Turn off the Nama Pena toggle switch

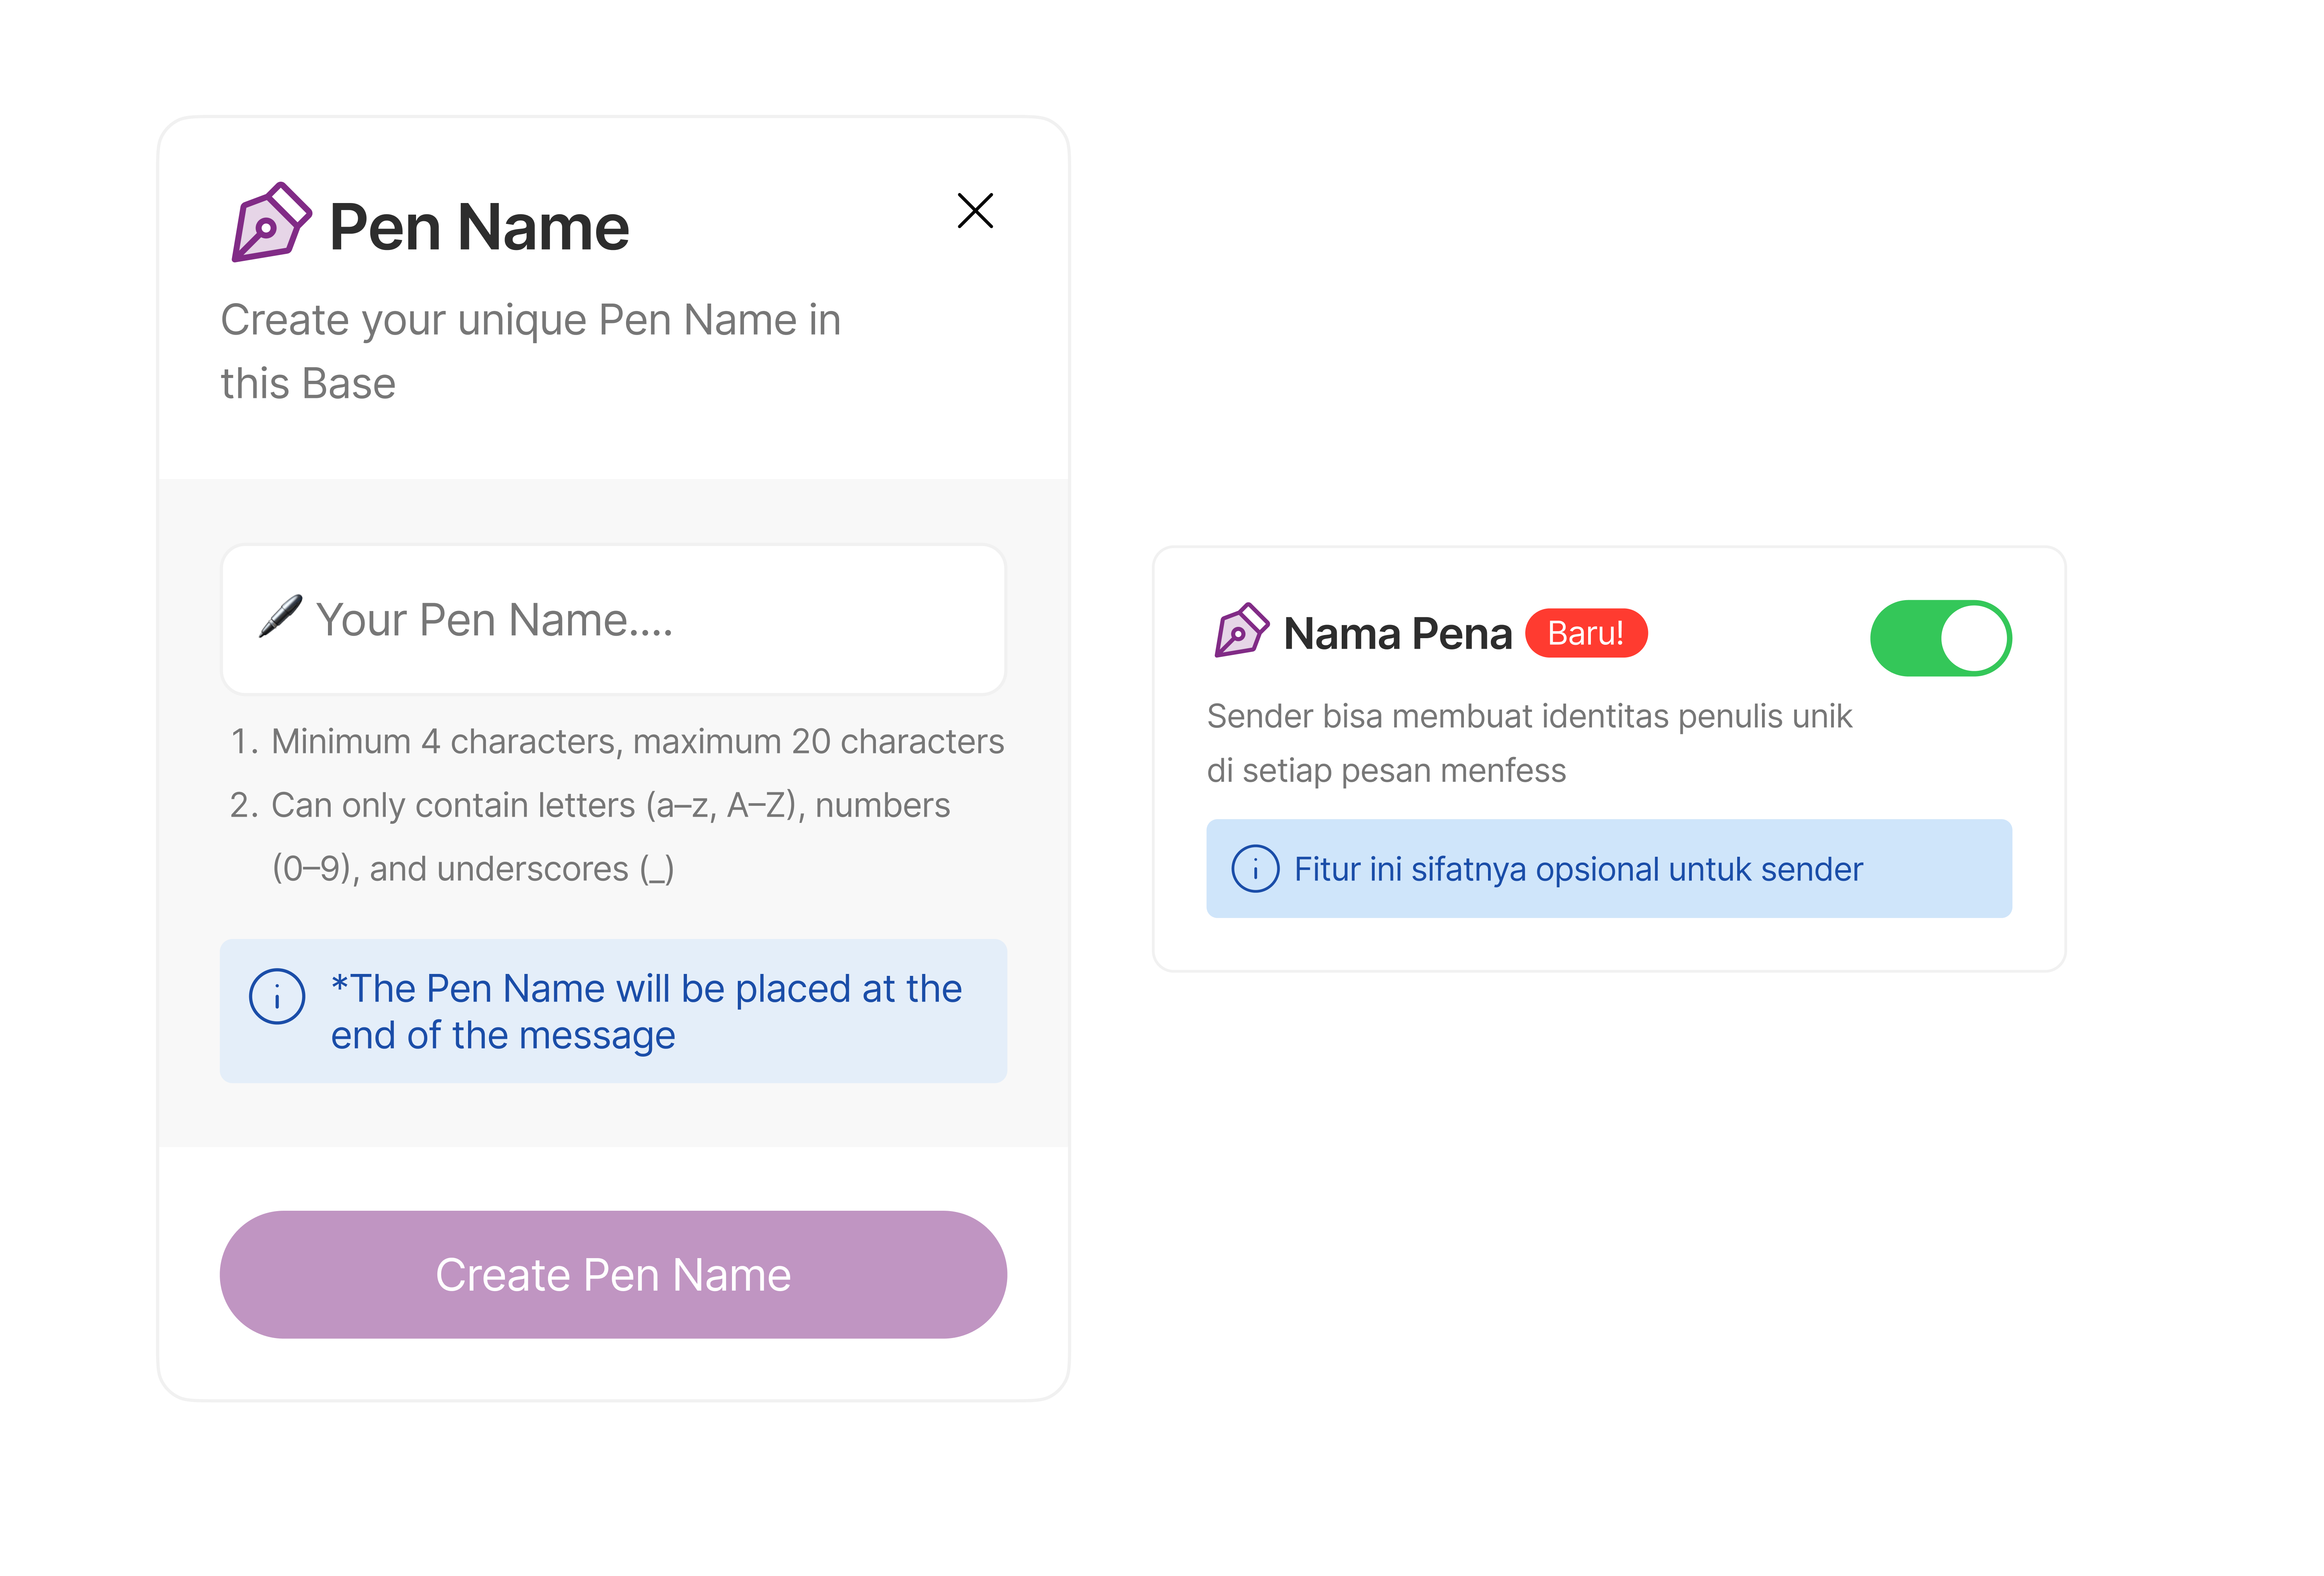pos(1940,638)
